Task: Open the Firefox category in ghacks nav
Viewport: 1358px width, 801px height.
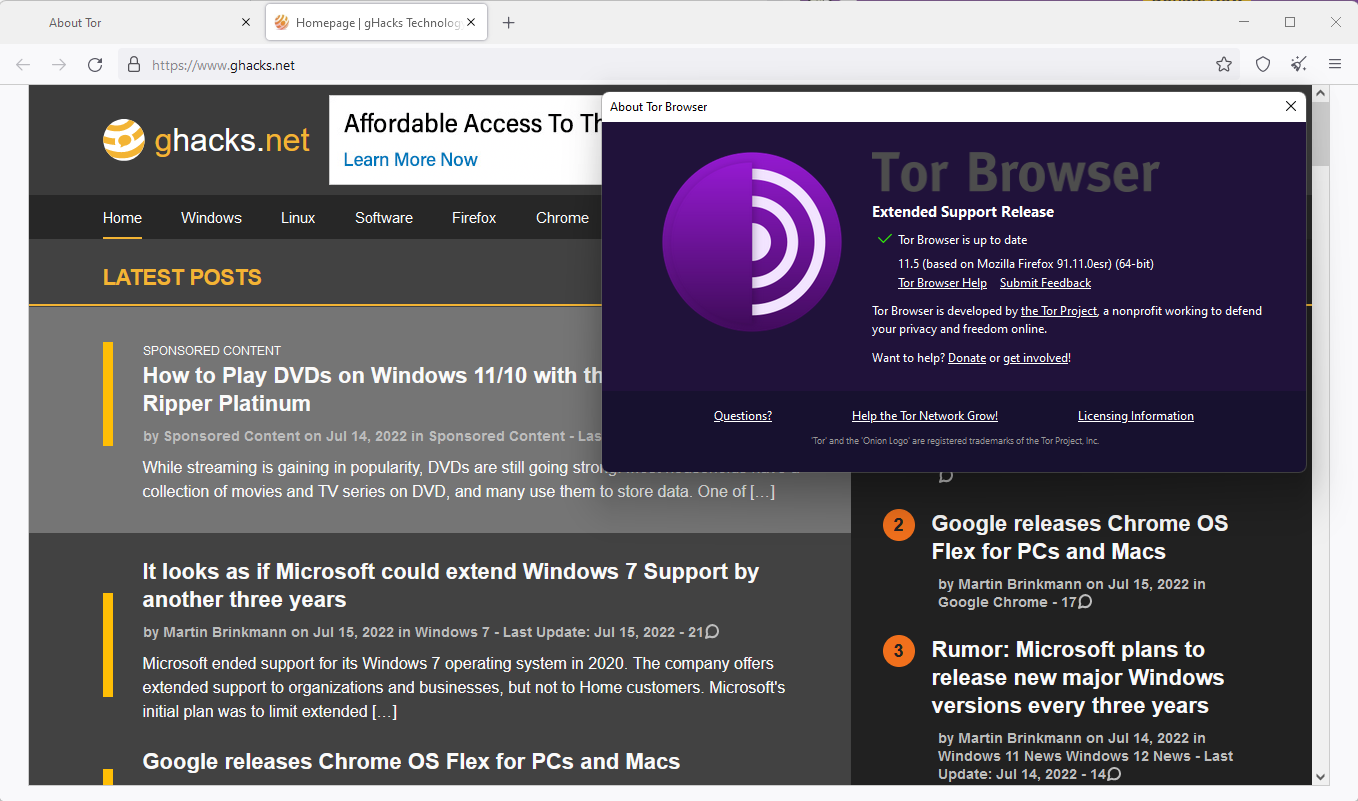Action: 474,217
